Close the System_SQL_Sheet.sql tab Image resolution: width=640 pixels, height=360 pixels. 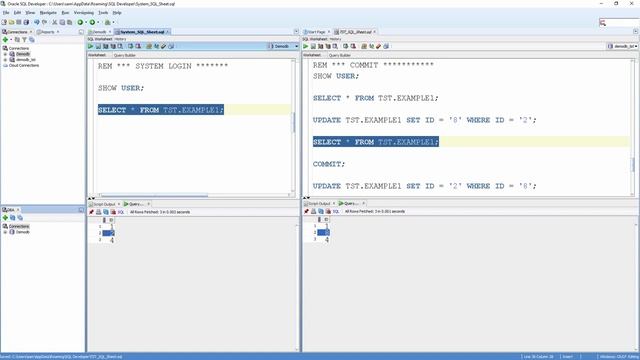pyautogui.click(x=168, y=32)
